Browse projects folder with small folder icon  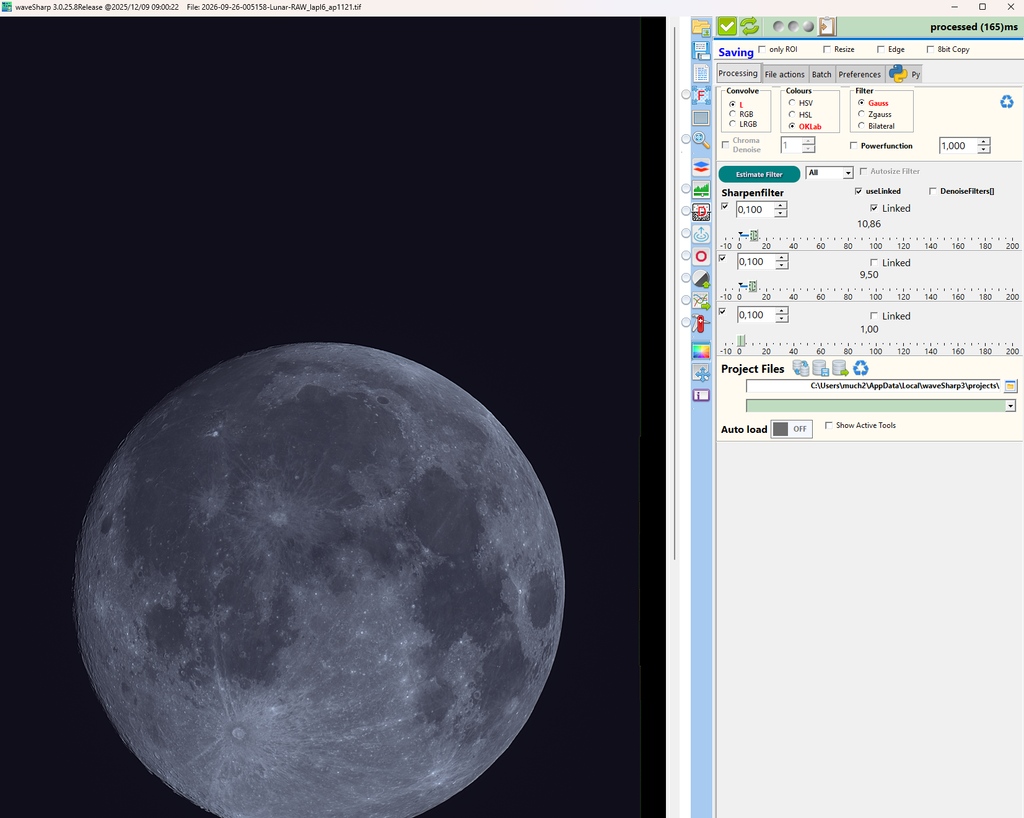1010,386
